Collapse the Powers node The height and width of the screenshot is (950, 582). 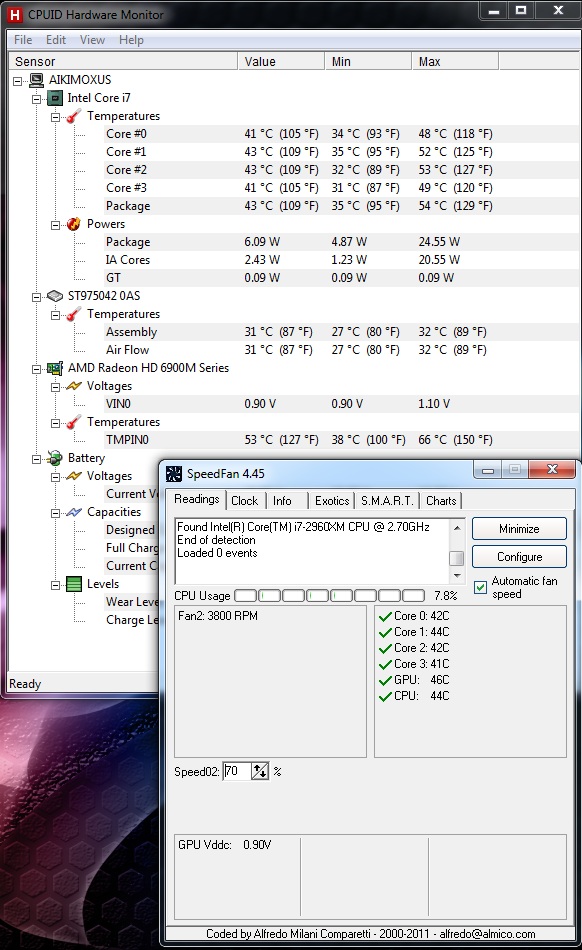(55, 225)
